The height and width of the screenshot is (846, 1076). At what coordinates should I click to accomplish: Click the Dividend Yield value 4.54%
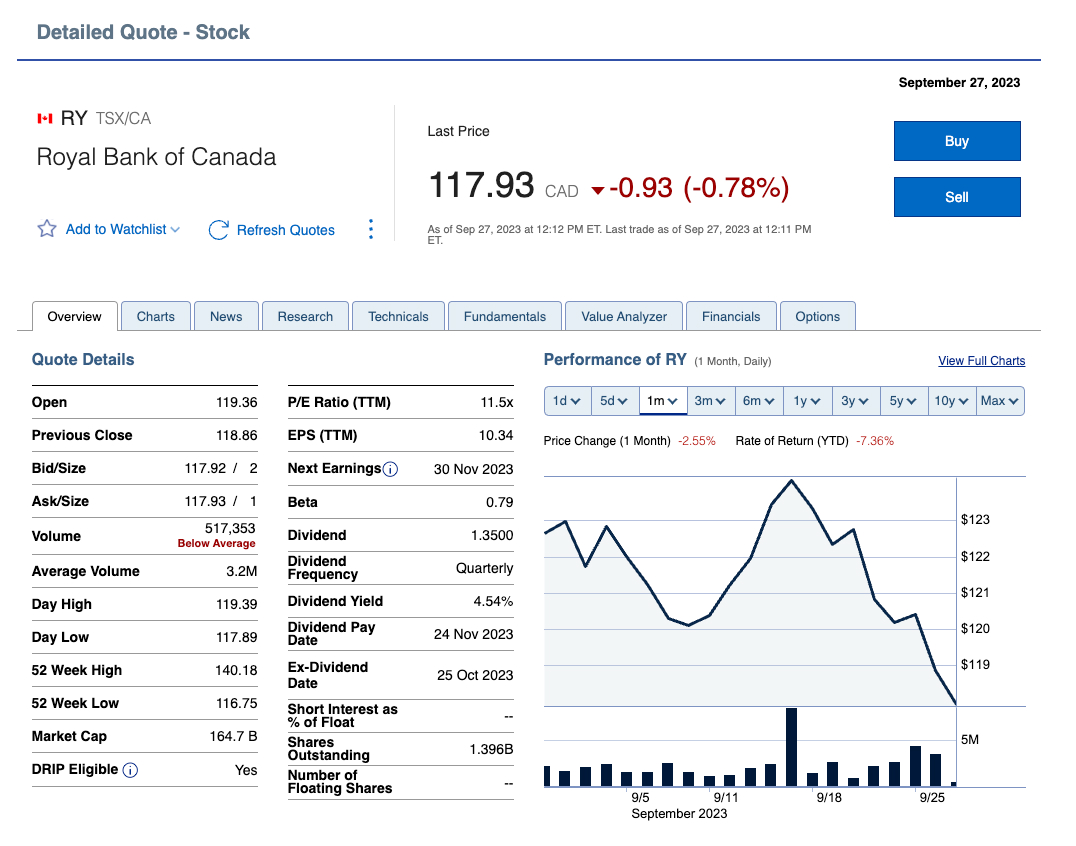click(x=493, y=601)
